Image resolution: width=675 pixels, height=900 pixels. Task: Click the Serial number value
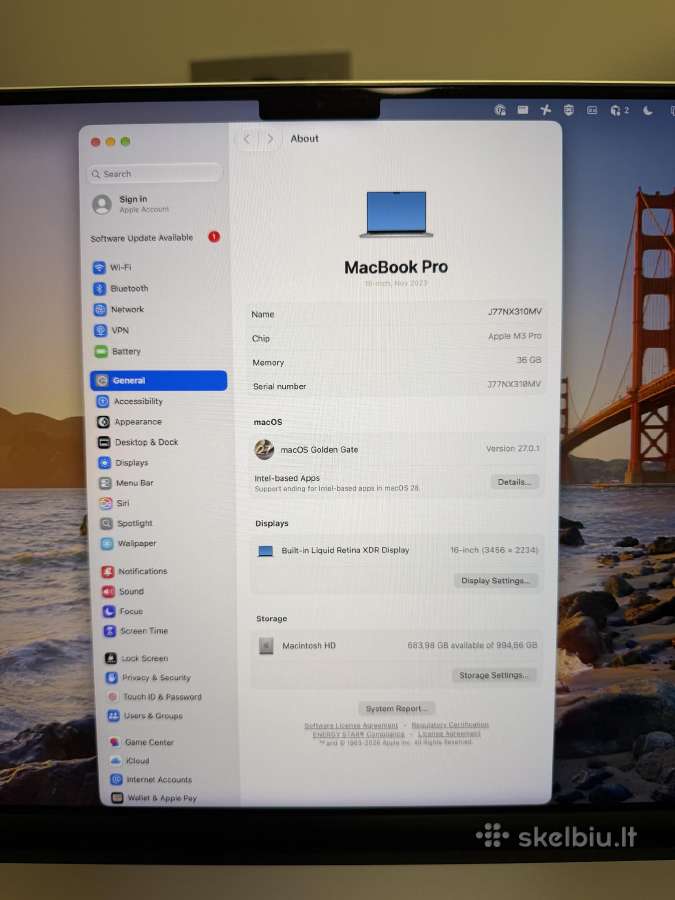[x=514, y=384]
